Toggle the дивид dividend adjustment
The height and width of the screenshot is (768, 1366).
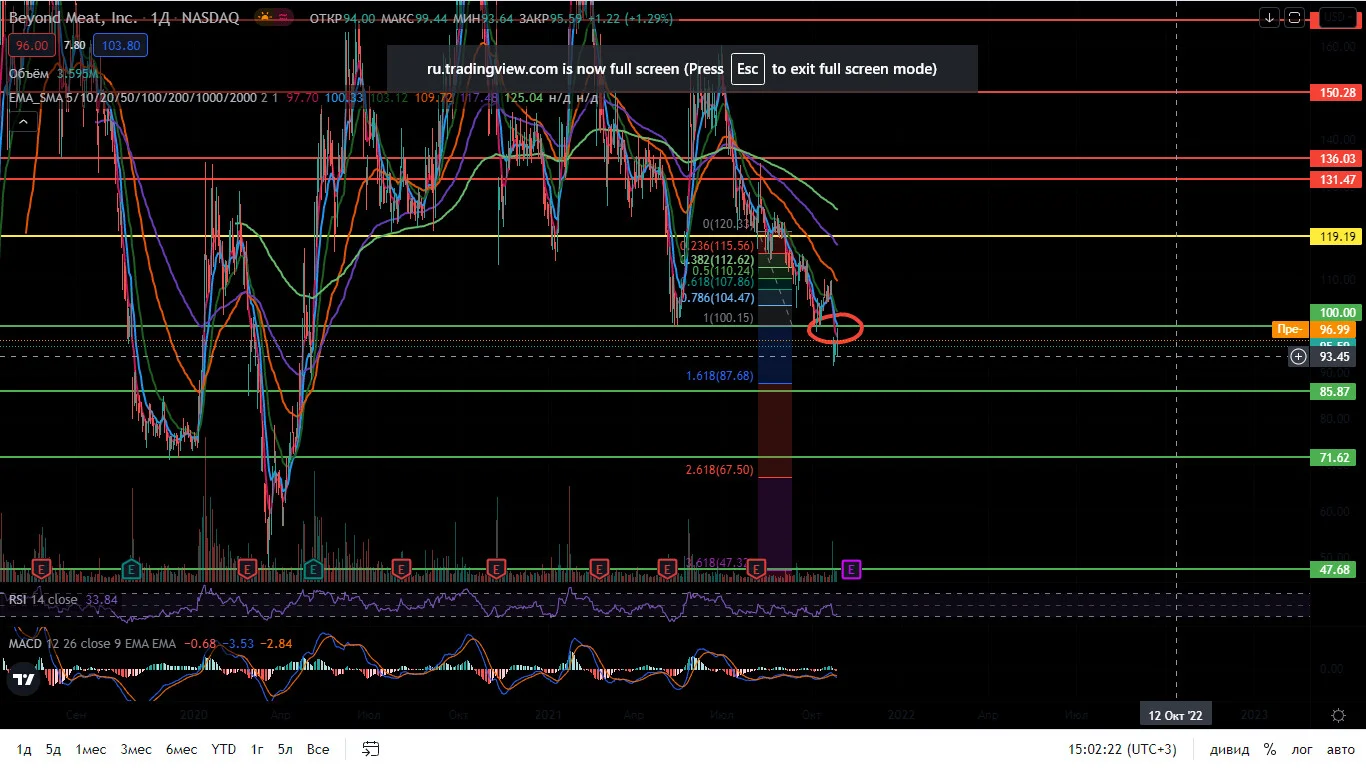pos(1229,749)
